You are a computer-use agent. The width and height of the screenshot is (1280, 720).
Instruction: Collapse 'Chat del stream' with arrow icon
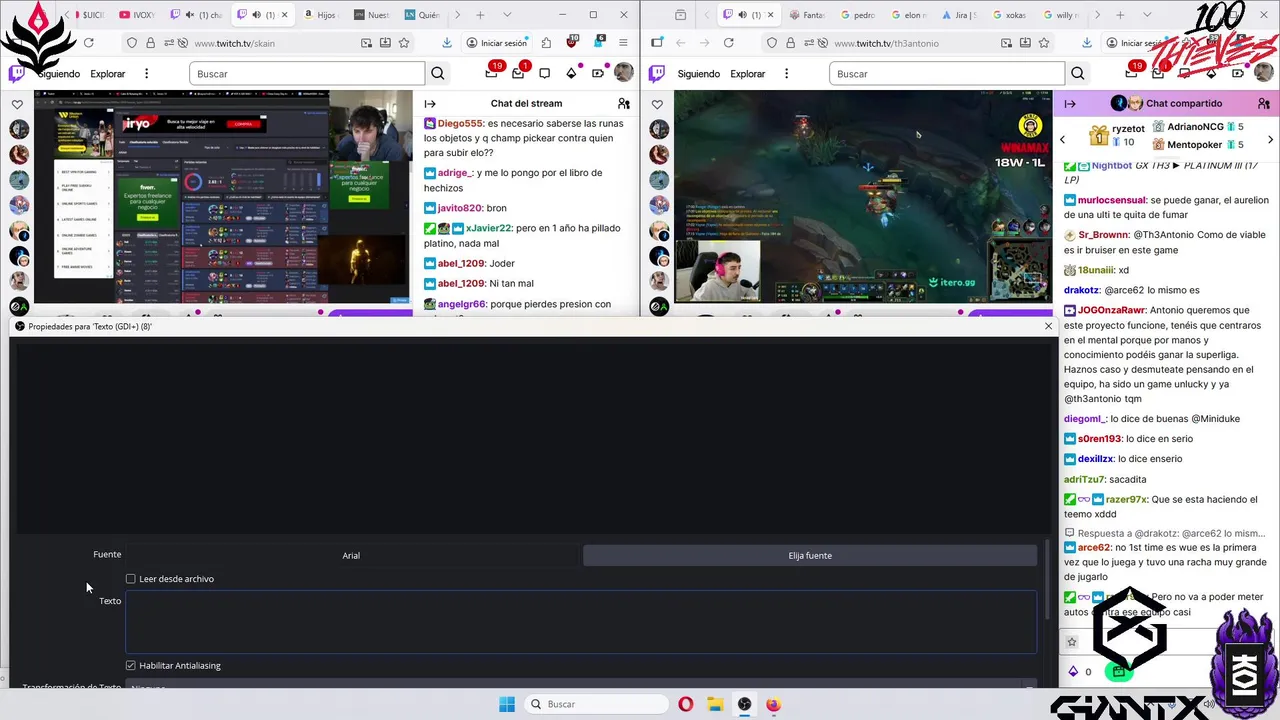(x=430, y=104)
